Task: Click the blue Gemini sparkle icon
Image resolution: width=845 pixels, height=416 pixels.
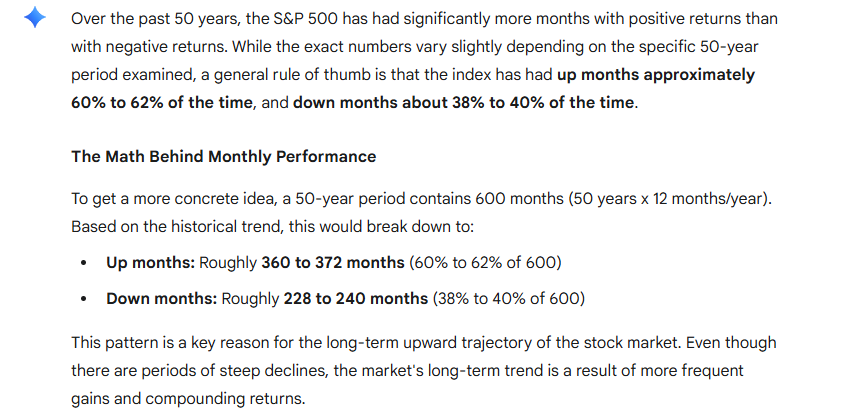Action: 35,19
